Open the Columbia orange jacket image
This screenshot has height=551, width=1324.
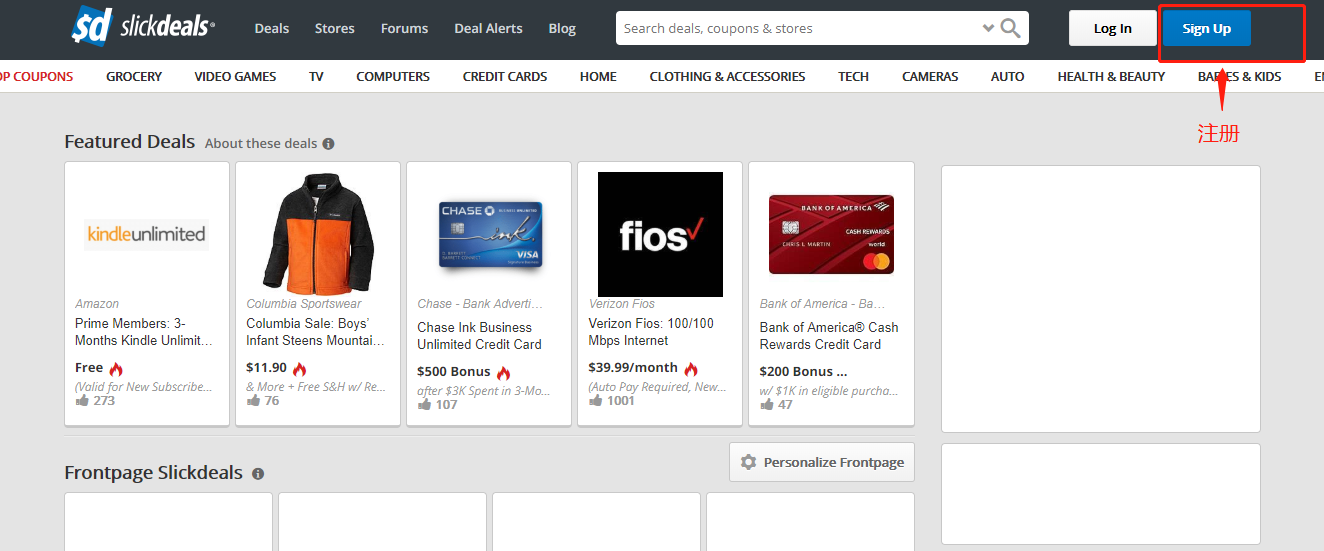pyautogui.click(x=318, y=234)
